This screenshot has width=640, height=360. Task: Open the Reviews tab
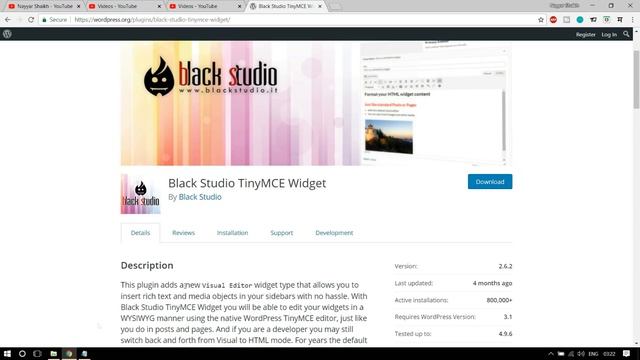pyautogui.click(x=183, y=233)
